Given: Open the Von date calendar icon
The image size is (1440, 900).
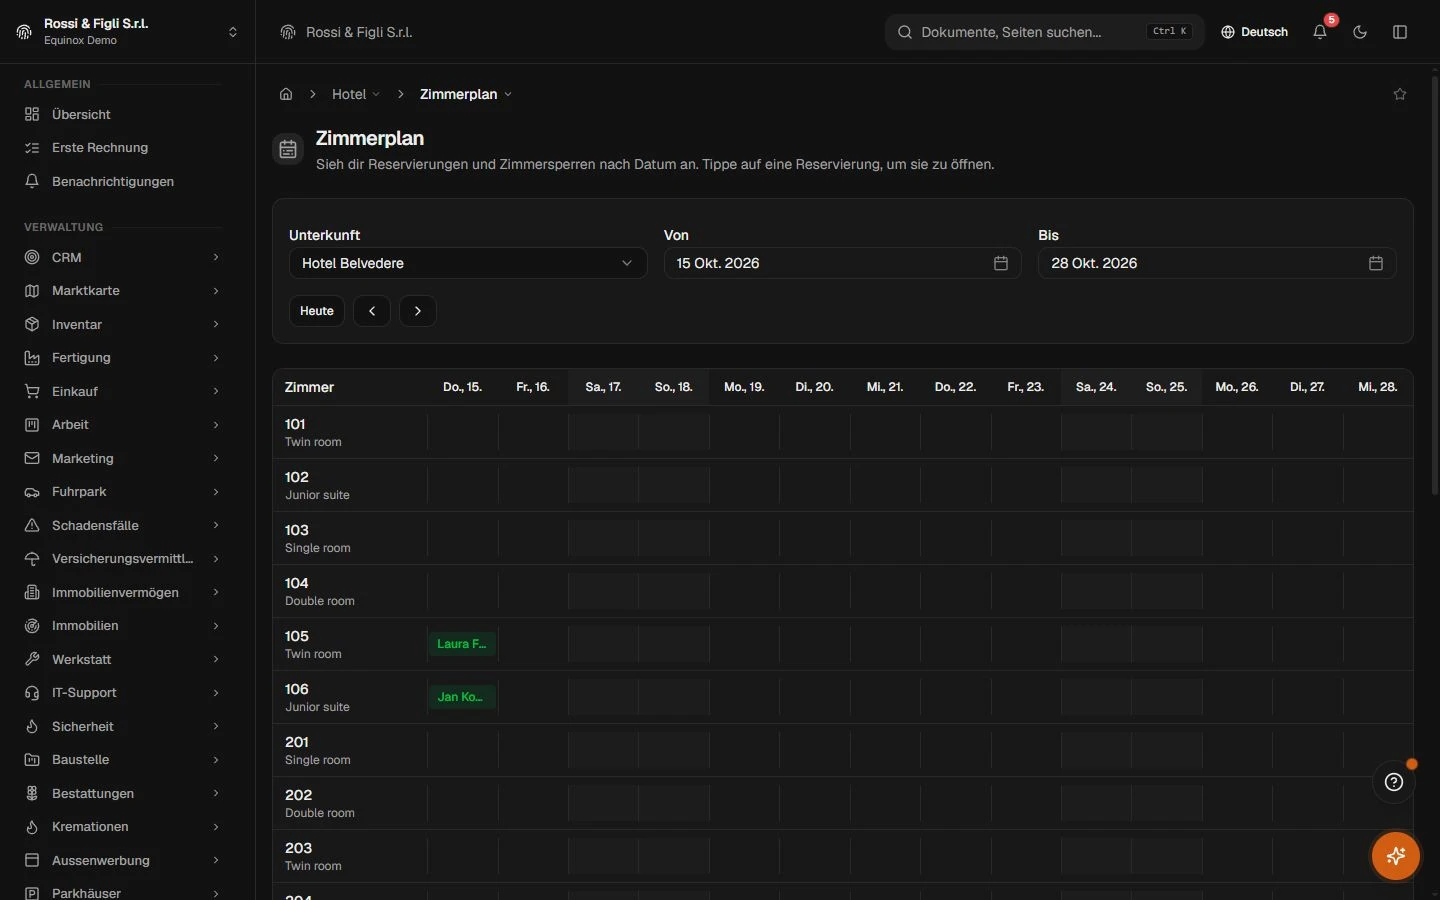Looking at the screenshot, I should (x=1001, y=263).
